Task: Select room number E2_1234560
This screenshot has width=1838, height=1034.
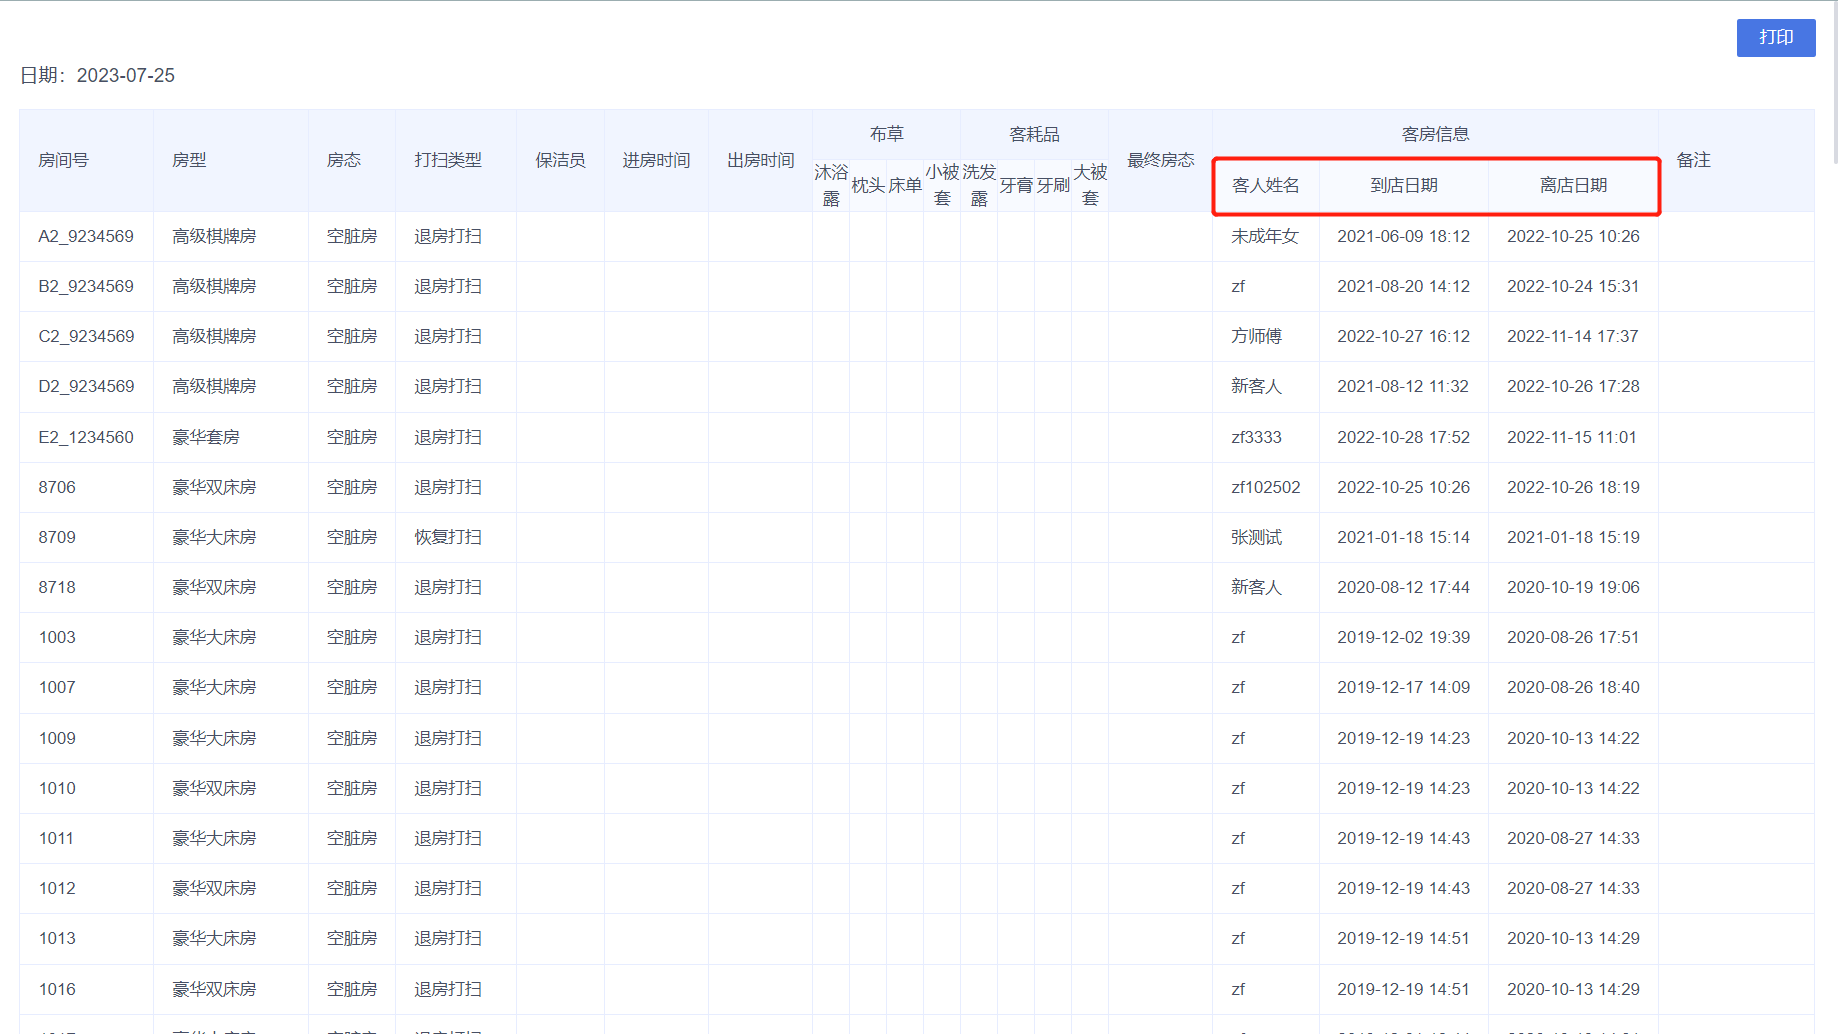Action: [86, 437]
